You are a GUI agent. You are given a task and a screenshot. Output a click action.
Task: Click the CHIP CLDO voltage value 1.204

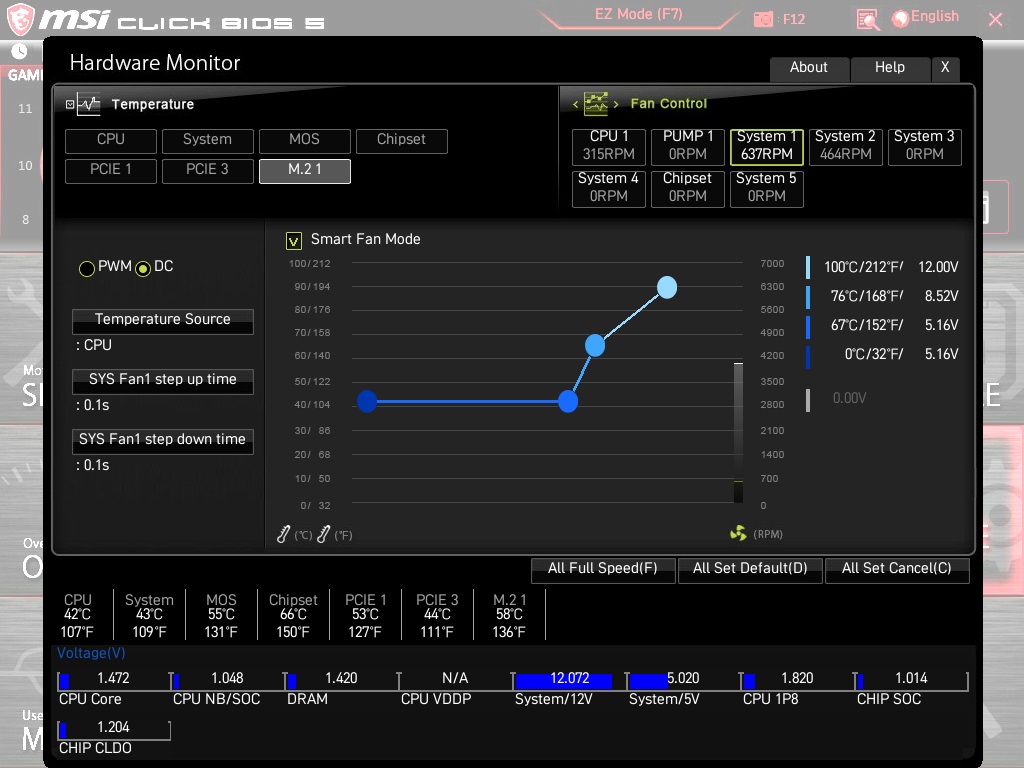114,728
